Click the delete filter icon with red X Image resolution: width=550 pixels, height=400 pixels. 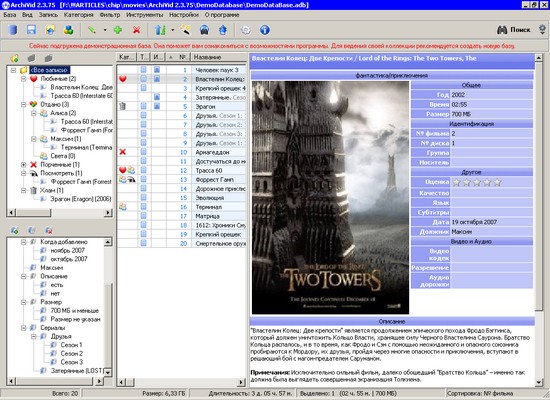(x=49, y=231)
